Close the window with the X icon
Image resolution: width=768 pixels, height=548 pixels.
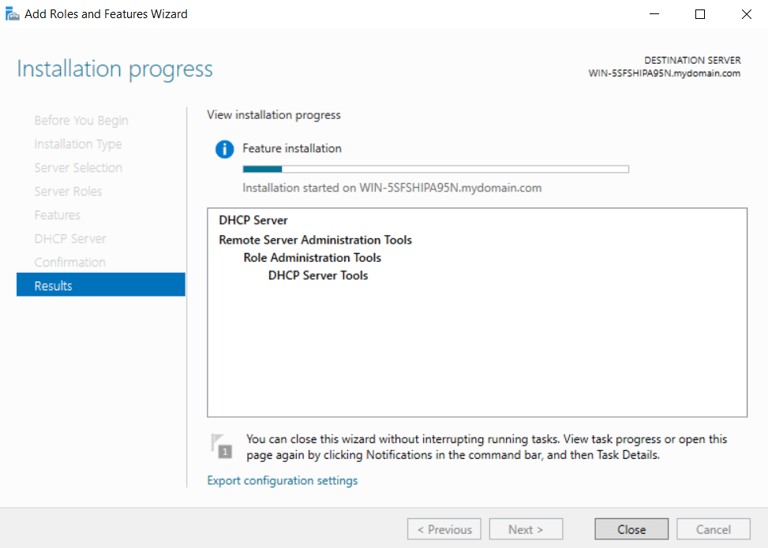(746, 14)
